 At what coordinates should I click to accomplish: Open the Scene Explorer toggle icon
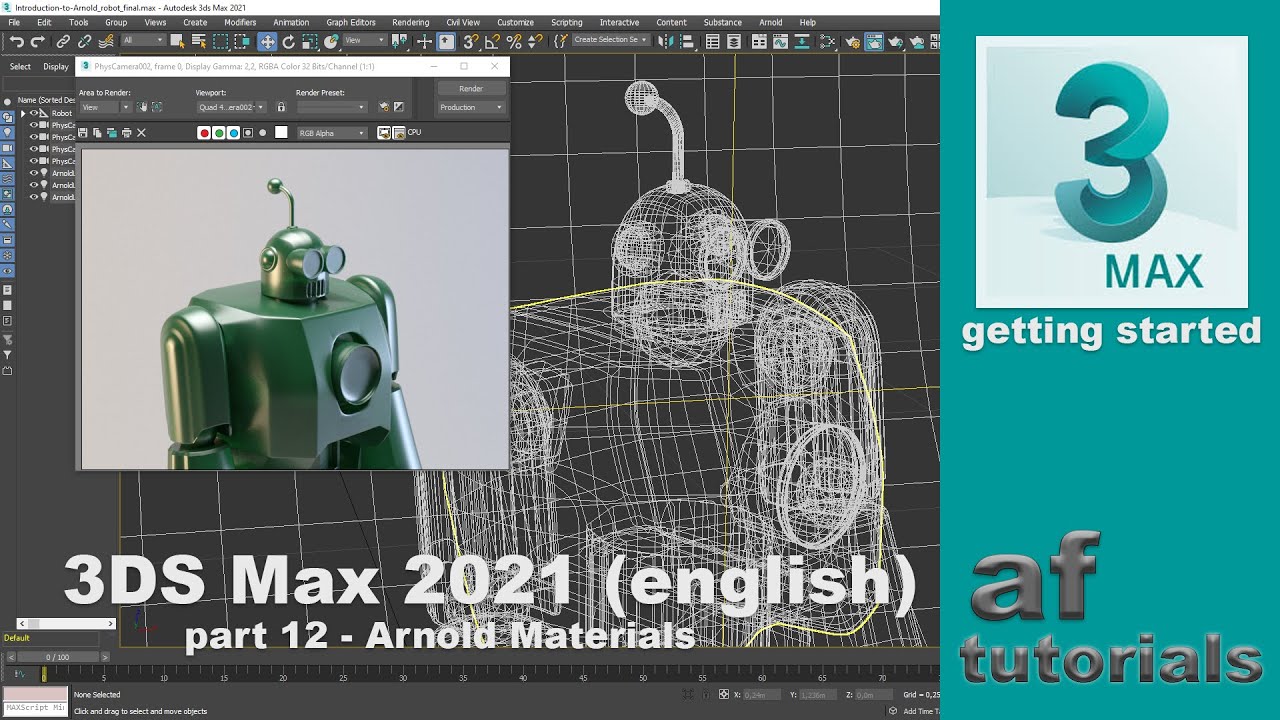[x=712, y=41]
